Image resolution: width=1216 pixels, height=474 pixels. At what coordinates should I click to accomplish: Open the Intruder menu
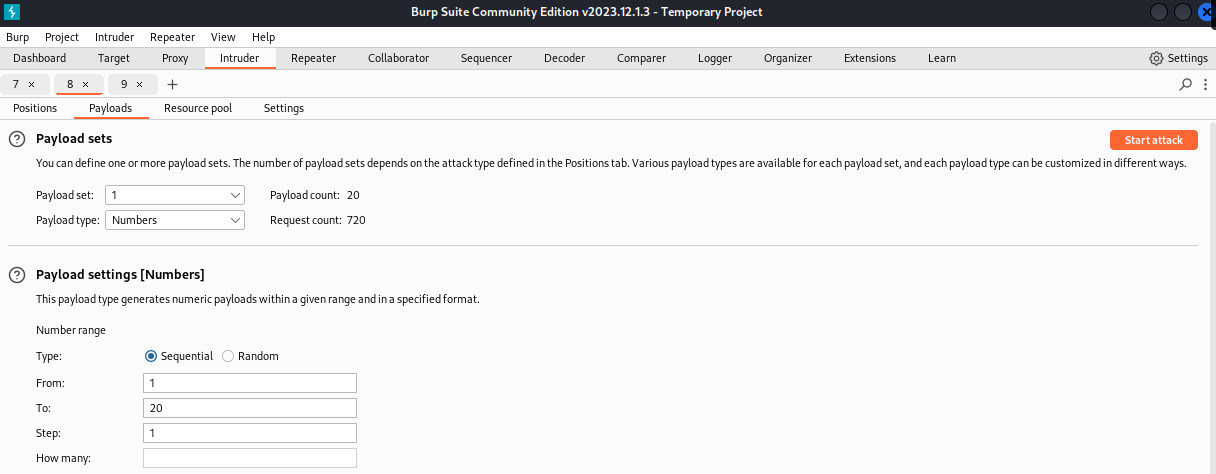(114, 37)
